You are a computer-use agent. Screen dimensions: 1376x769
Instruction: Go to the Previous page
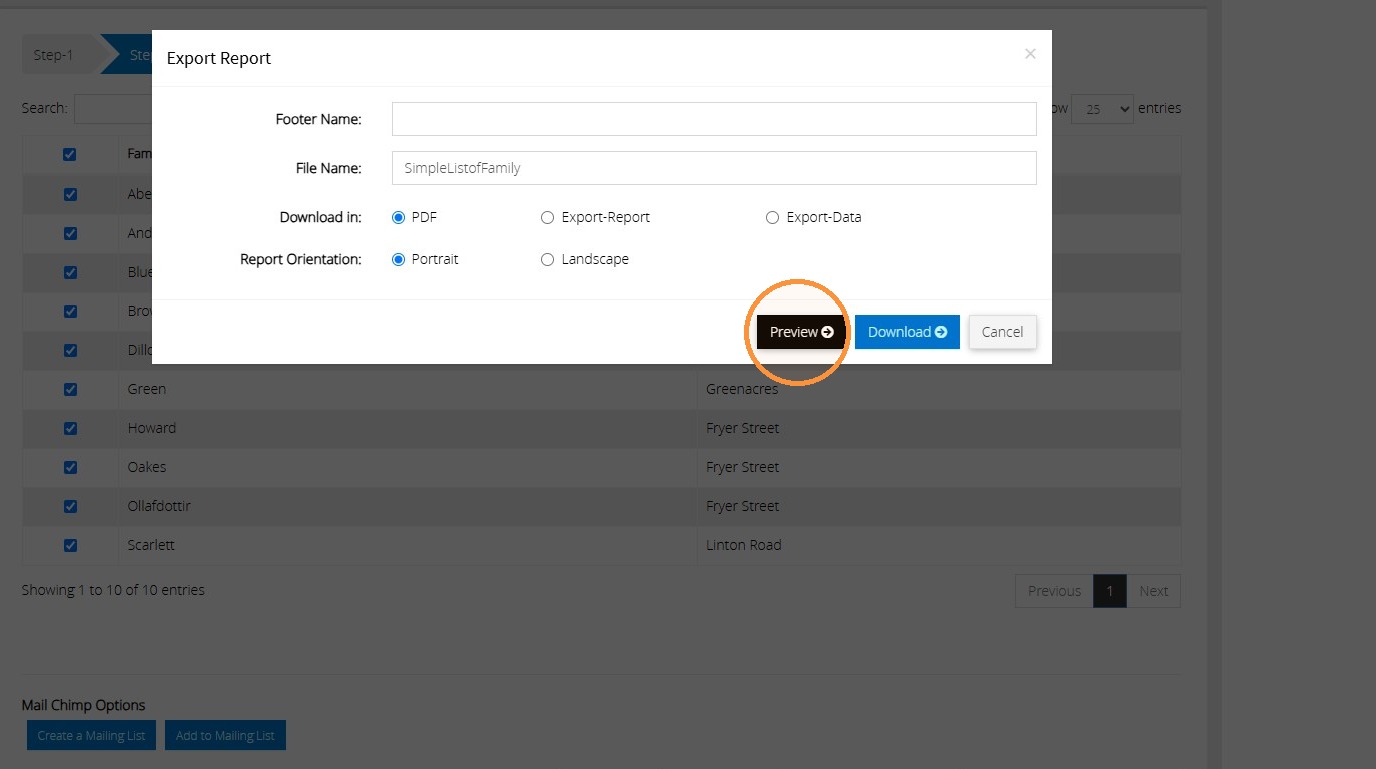click(1054, 591)
